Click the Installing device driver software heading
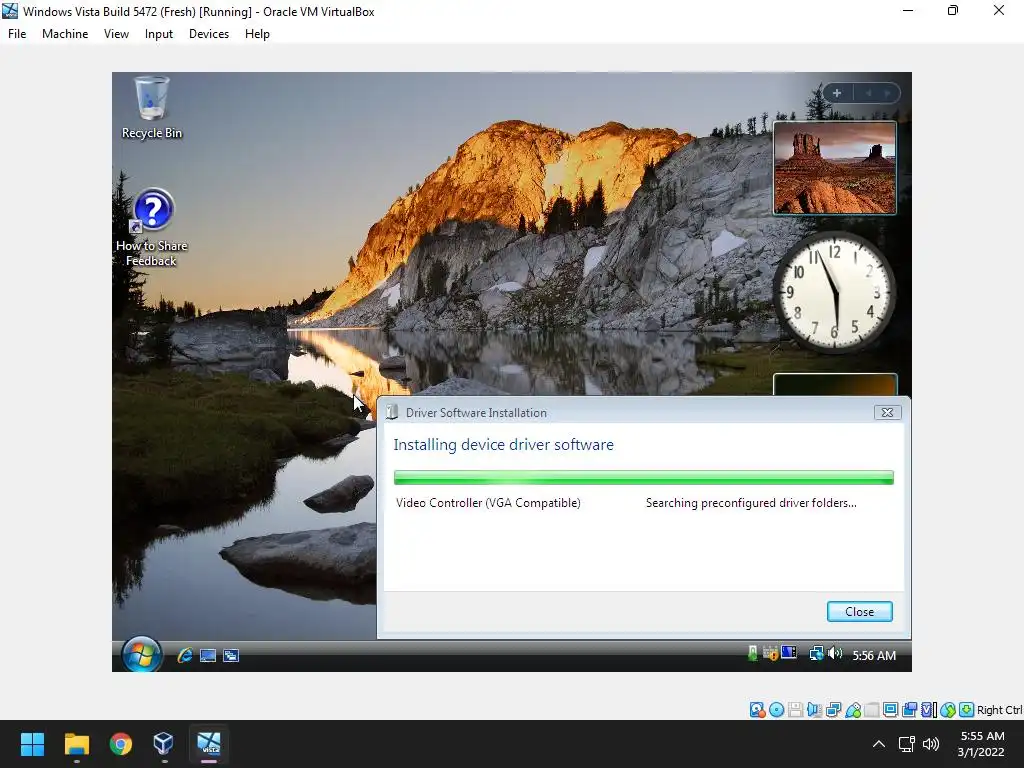The height and width of the screenshot is (768, 1024). (x=504, y=445)
